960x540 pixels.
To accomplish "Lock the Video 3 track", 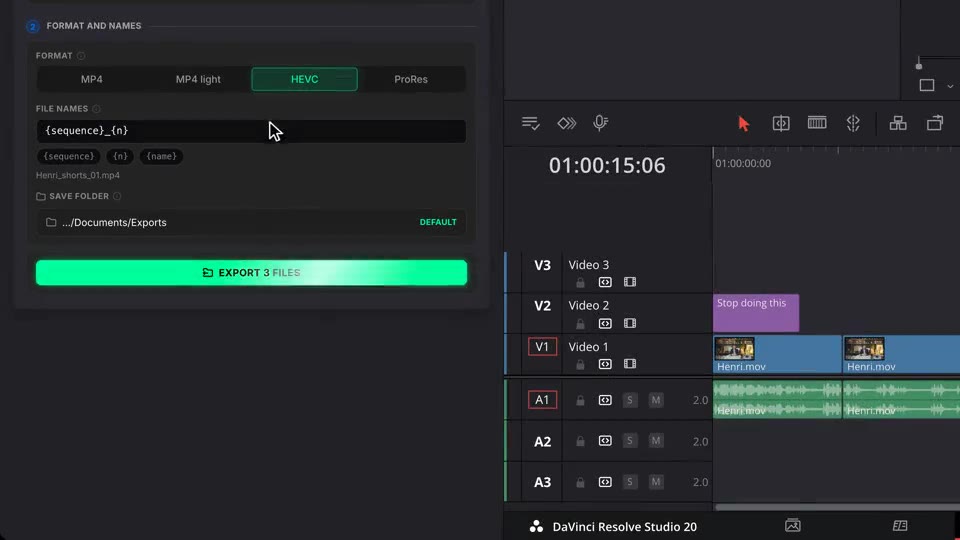I will pyautogui.click(x=580, y=283).
